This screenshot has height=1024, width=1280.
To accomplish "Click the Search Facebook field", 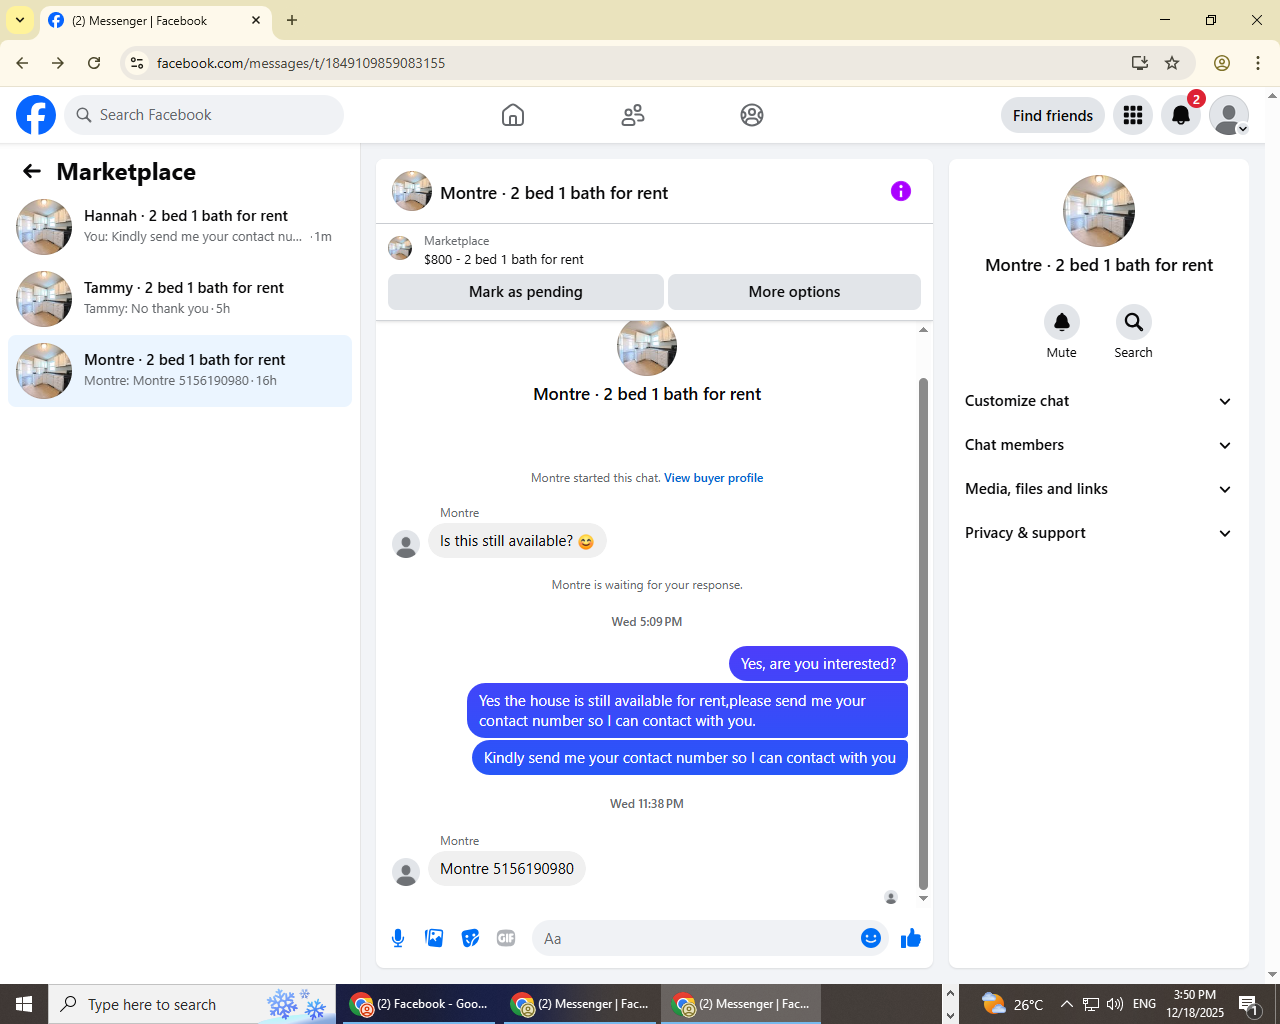I will 204,115.
